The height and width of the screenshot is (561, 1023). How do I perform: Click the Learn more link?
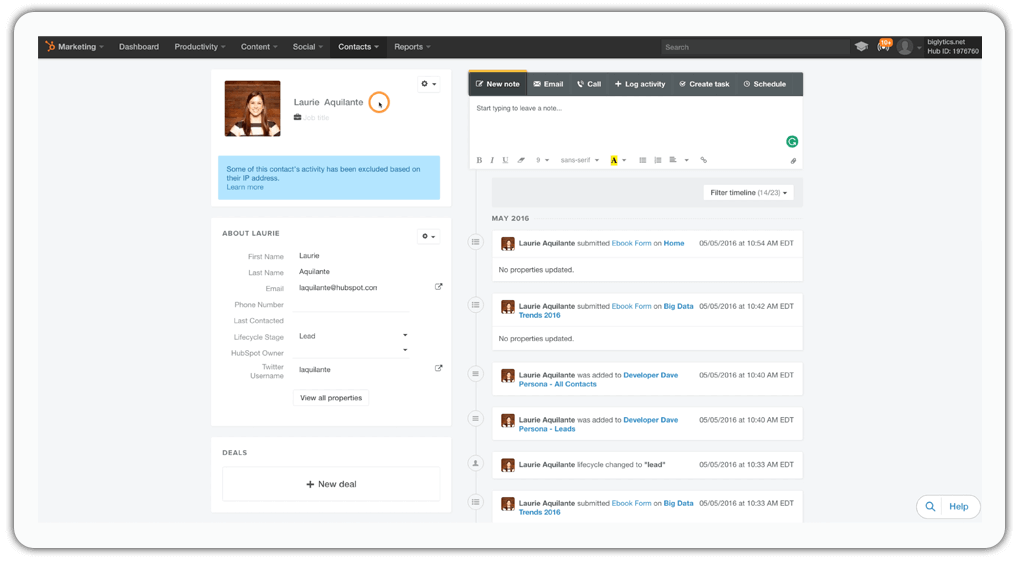click(x=245, y=187)
